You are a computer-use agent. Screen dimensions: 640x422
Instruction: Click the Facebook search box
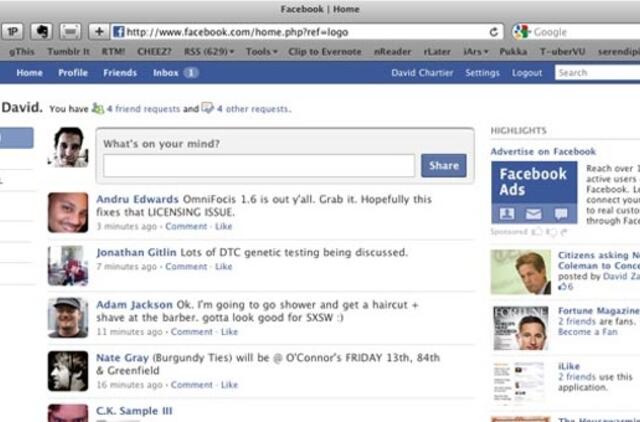click(x=597, y=73)
